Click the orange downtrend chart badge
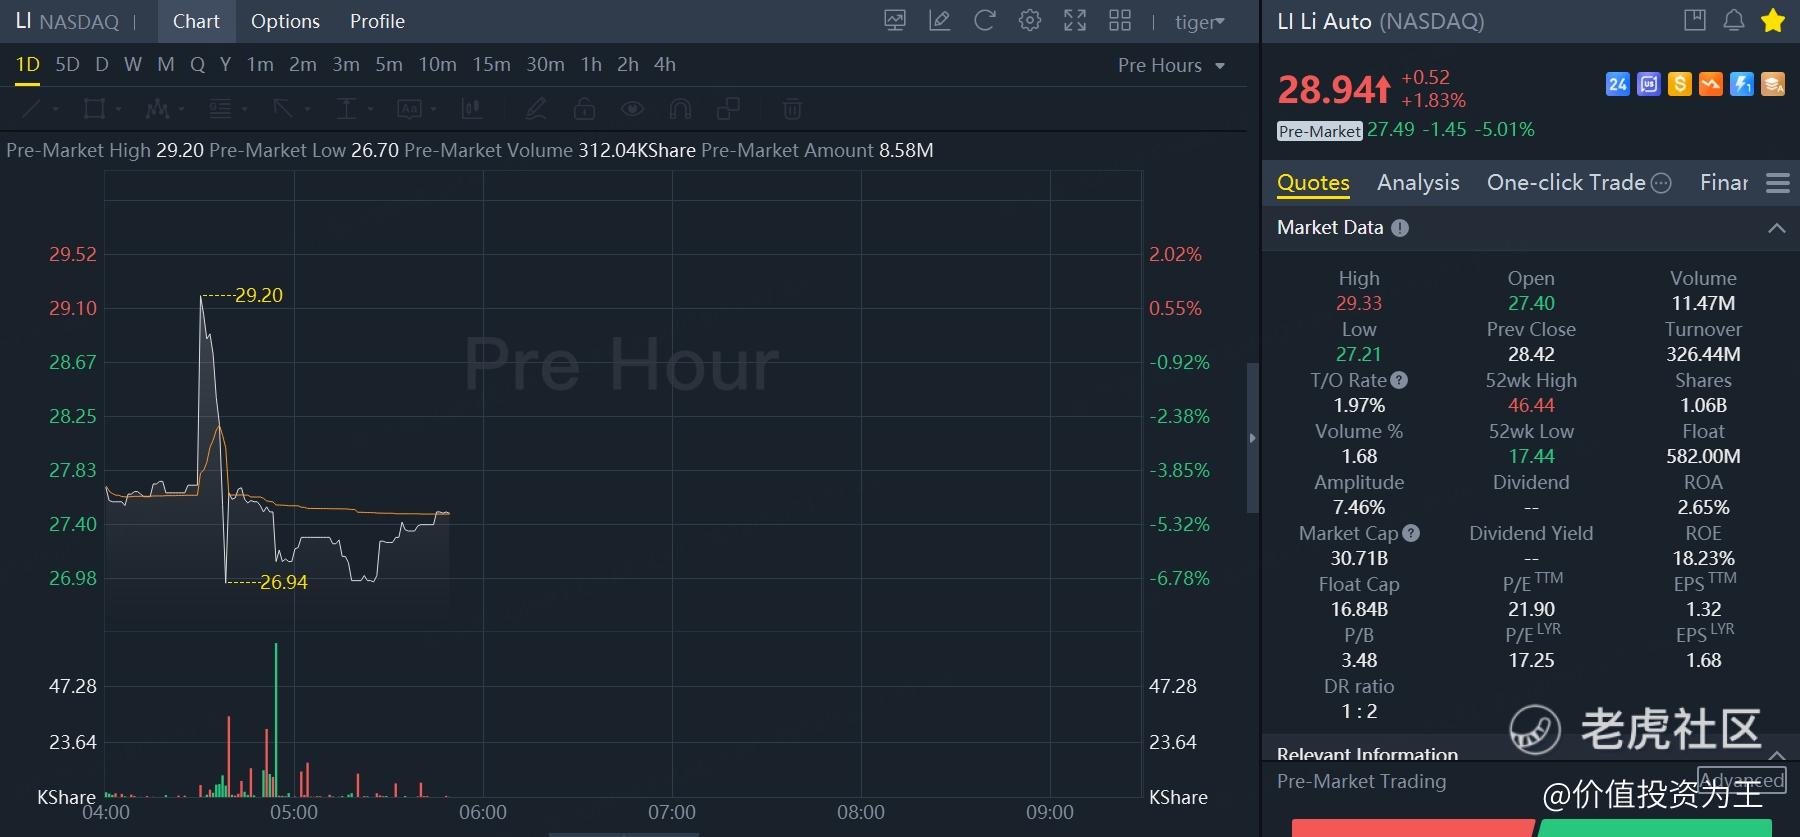Viewport: 1800px width, 837px height. pos(1711,85)
